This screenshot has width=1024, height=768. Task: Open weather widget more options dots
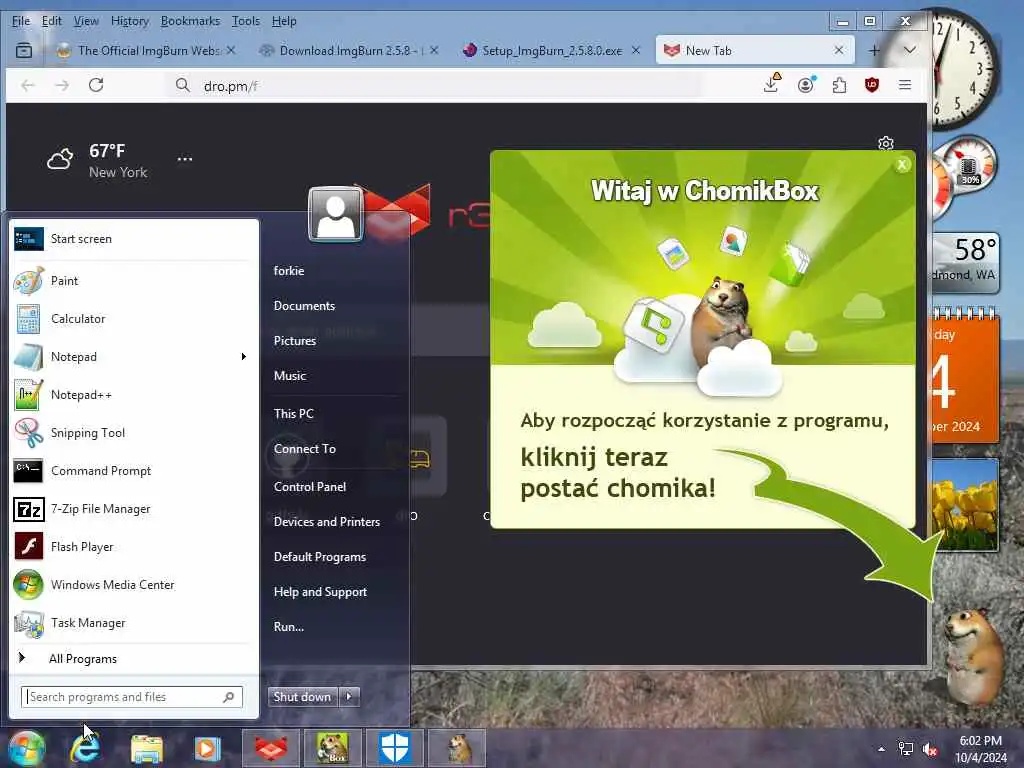[185, 159]
